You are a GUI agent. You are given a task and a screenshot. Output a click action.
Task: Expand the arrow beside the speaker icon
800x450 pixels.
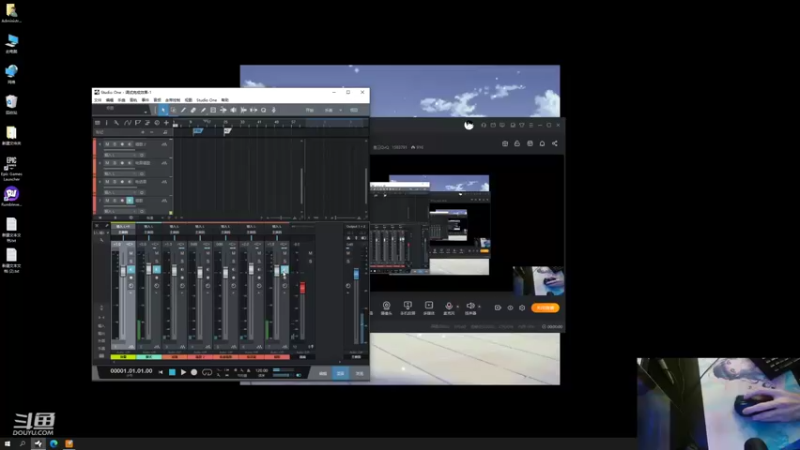tap(479, 306)
